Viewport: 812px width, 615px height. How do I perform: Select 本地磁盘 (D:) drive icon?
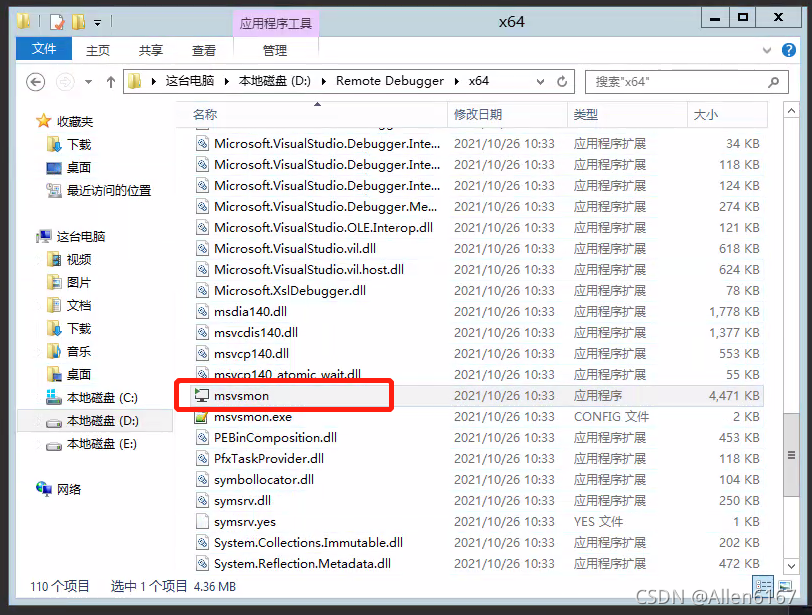click(54, 422)
